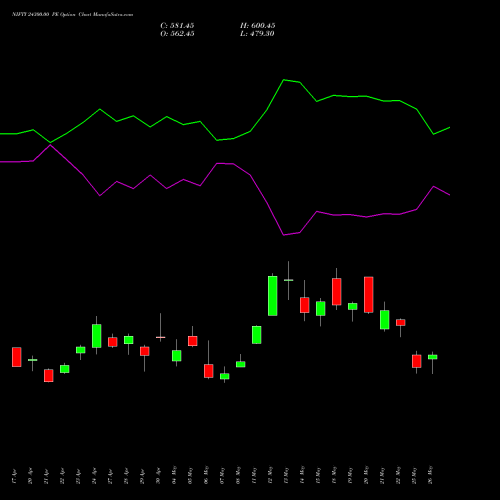Select the 04 May date label
Image resolution: width=500 pixels, height=500 pixels.
pos(174,475)
